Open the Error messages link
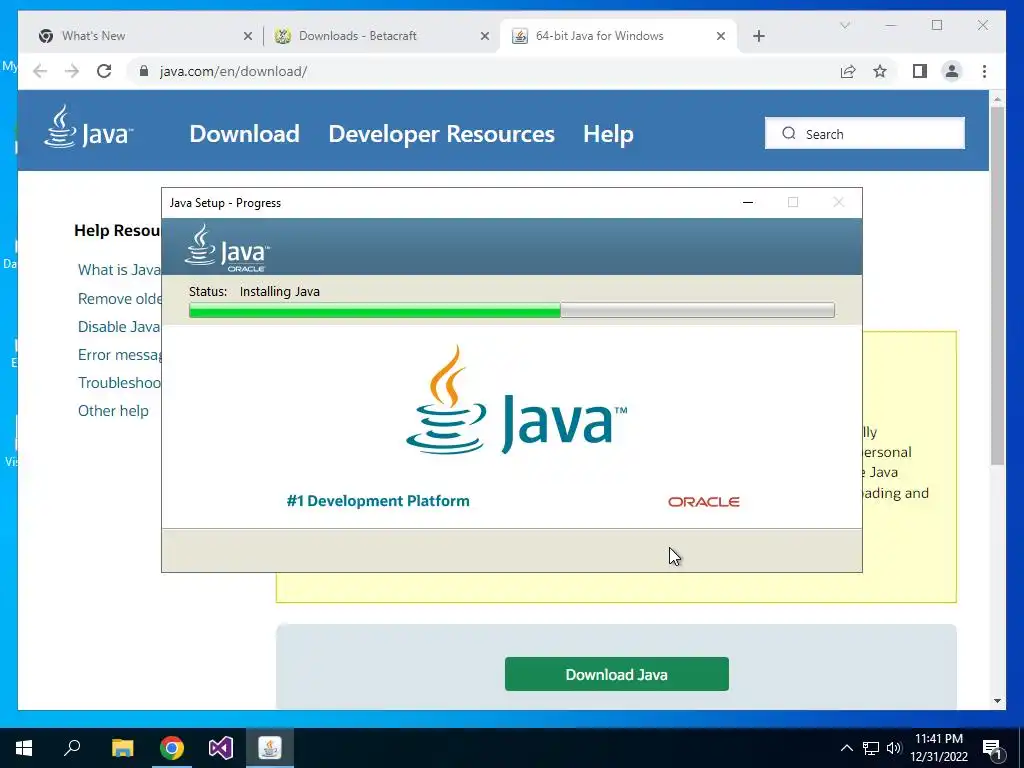Image resolution: width=1024 pixels, height=768 pixels. (120, 355)
